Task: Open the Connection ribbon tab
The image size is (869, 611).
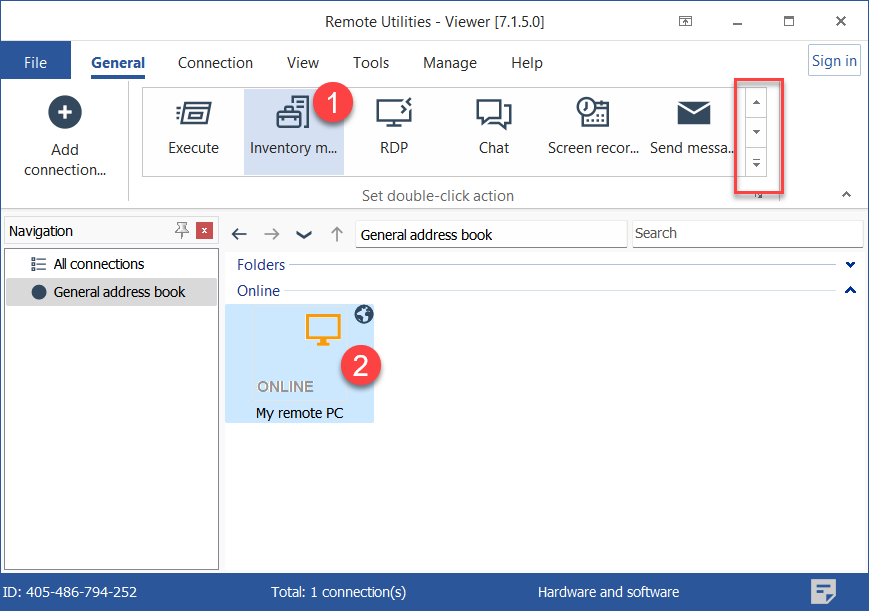Action: pos(215,62)
